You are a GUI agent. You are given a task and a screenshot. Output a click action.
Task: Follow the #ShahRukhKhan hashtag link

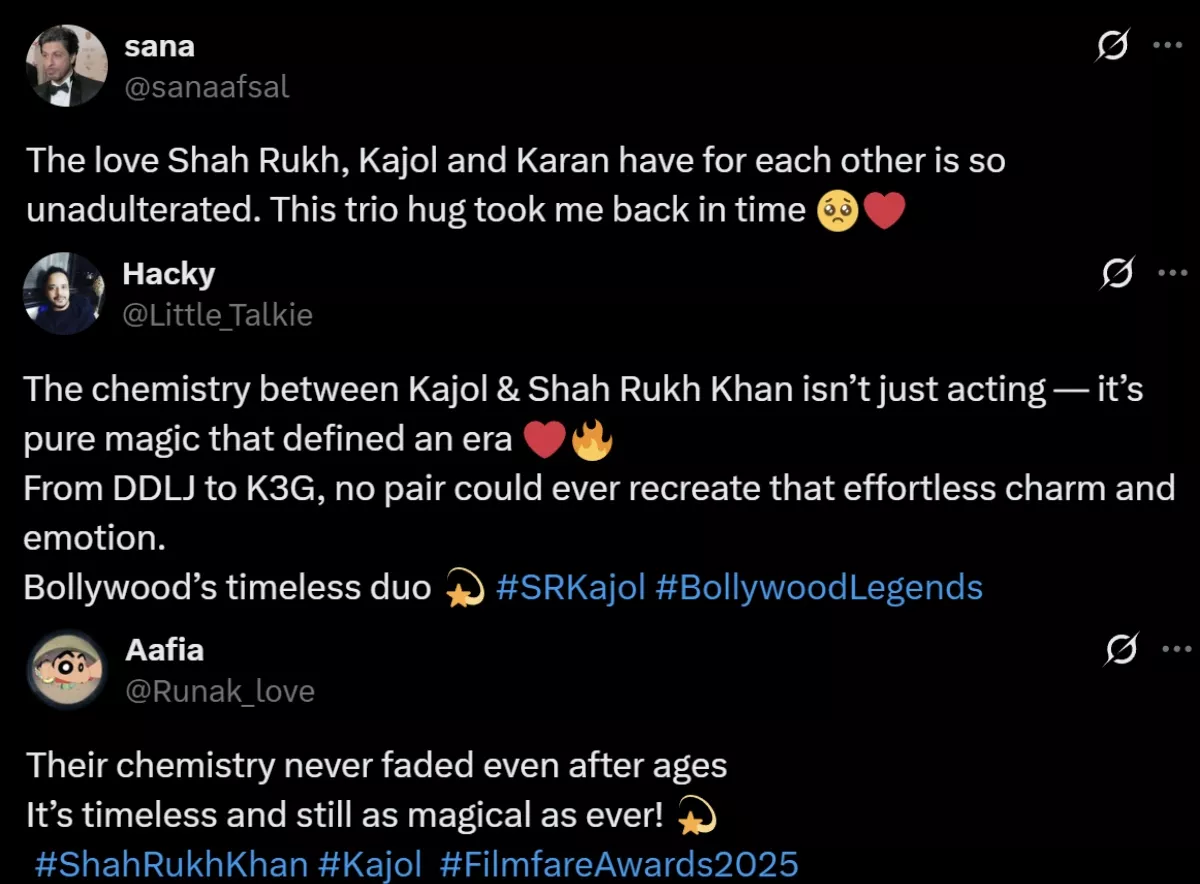[171, 864]
